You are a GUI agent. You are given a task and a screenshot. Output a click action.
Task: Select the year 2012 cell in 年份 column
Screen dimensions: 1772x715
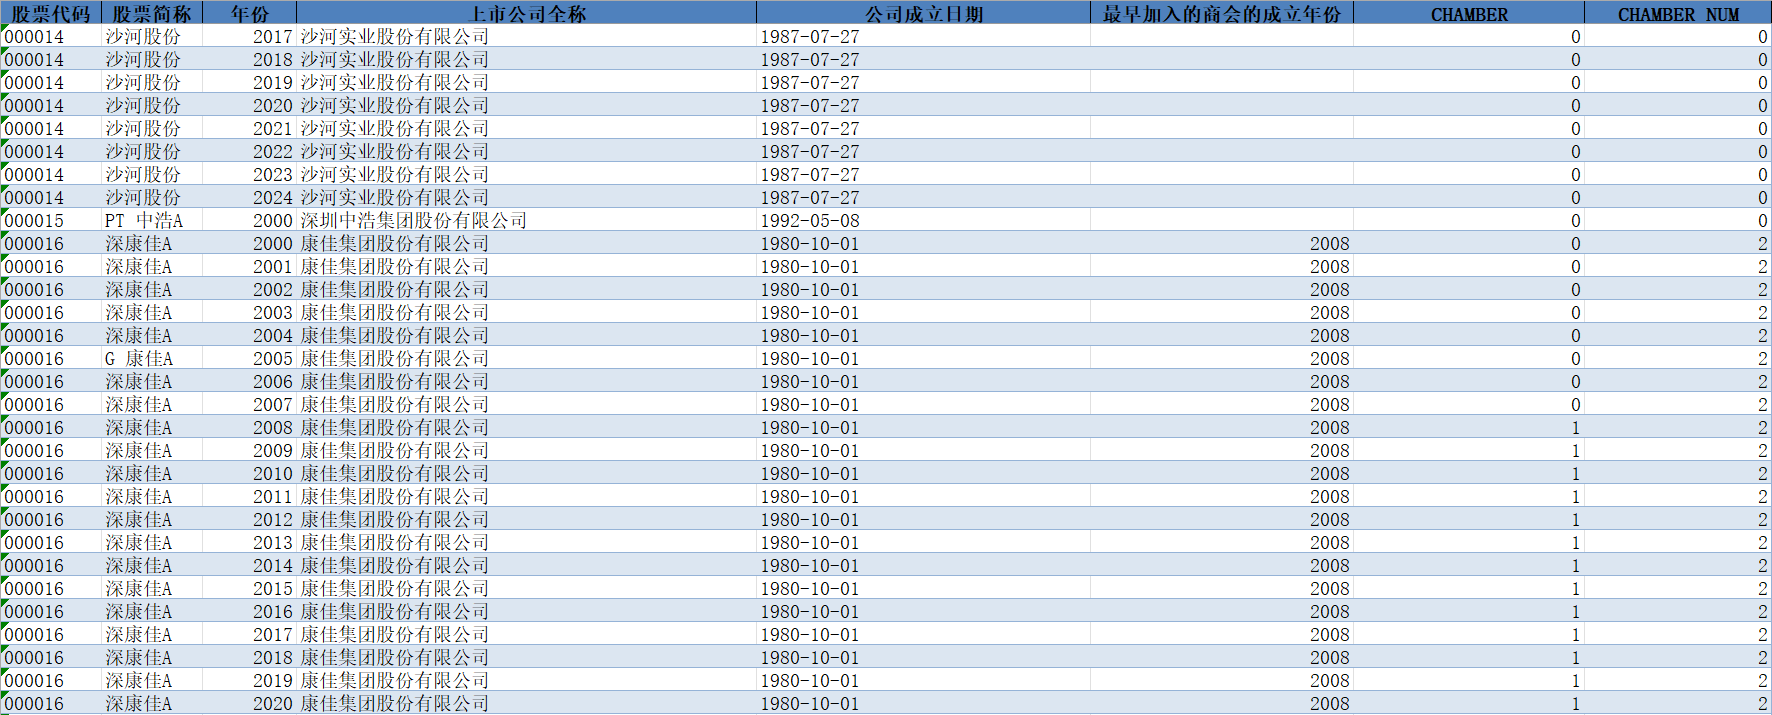272,520
